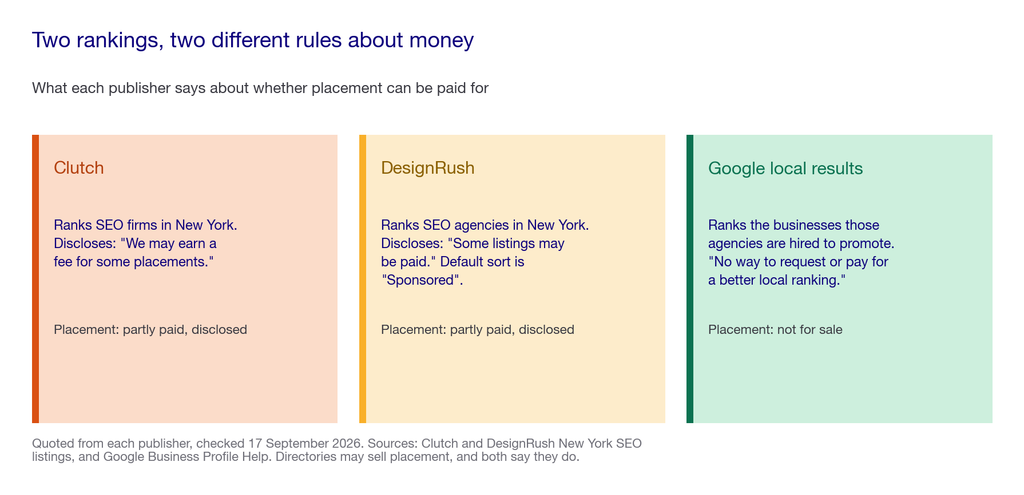This screenshot has width=1024, height=495.
Task: Click the title "Two rankings, two different rules about money"
Action: (x=253, y=40)
